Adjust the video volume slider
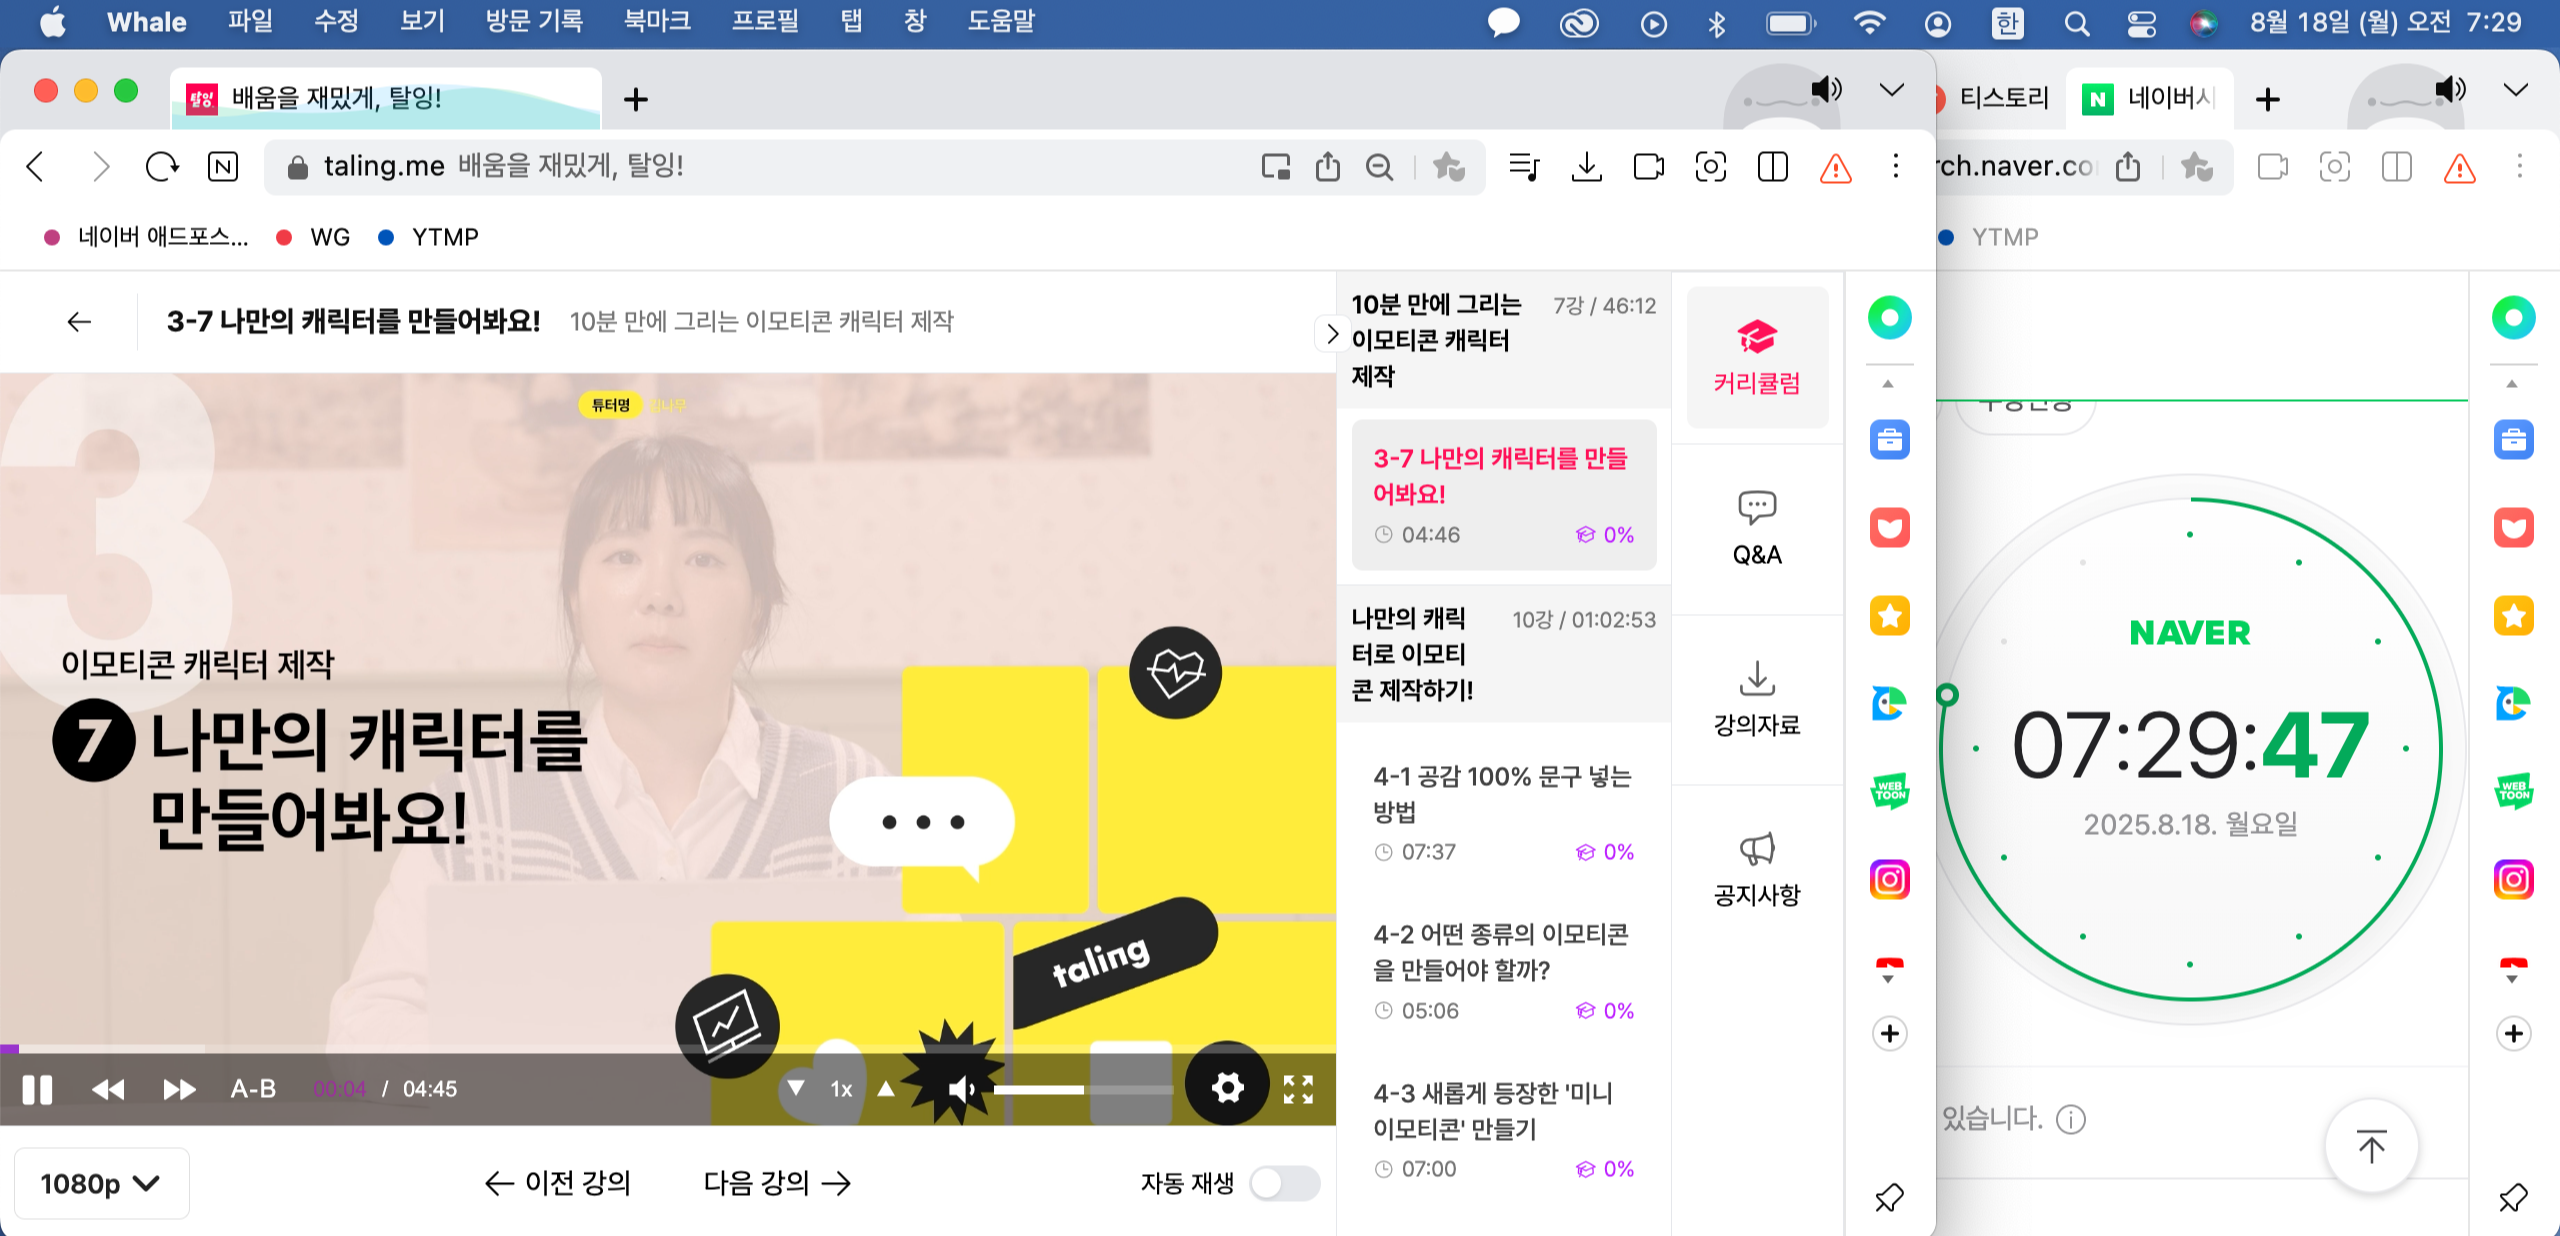Screen dimensions: 2560x1236 click(x=1082, y=1089)
